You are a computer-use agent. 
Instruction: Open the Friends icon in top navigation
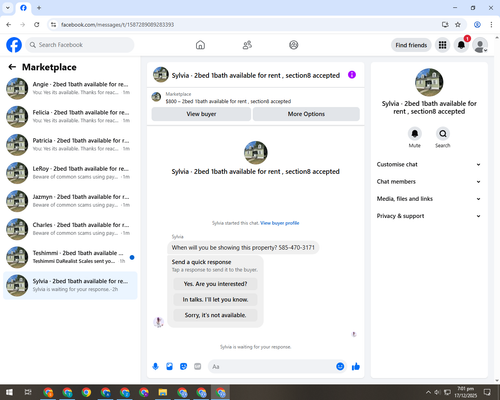(247, 45)
